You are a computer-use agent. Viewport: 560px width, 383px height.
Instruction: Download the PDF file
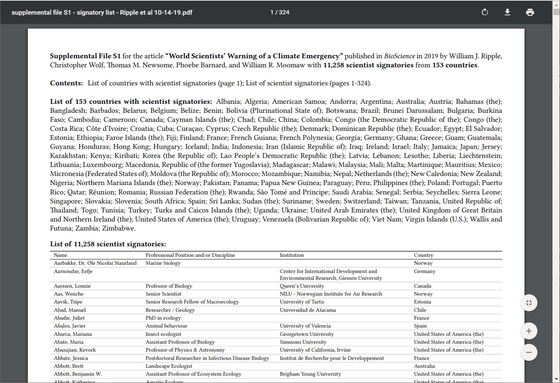[507, 12]
